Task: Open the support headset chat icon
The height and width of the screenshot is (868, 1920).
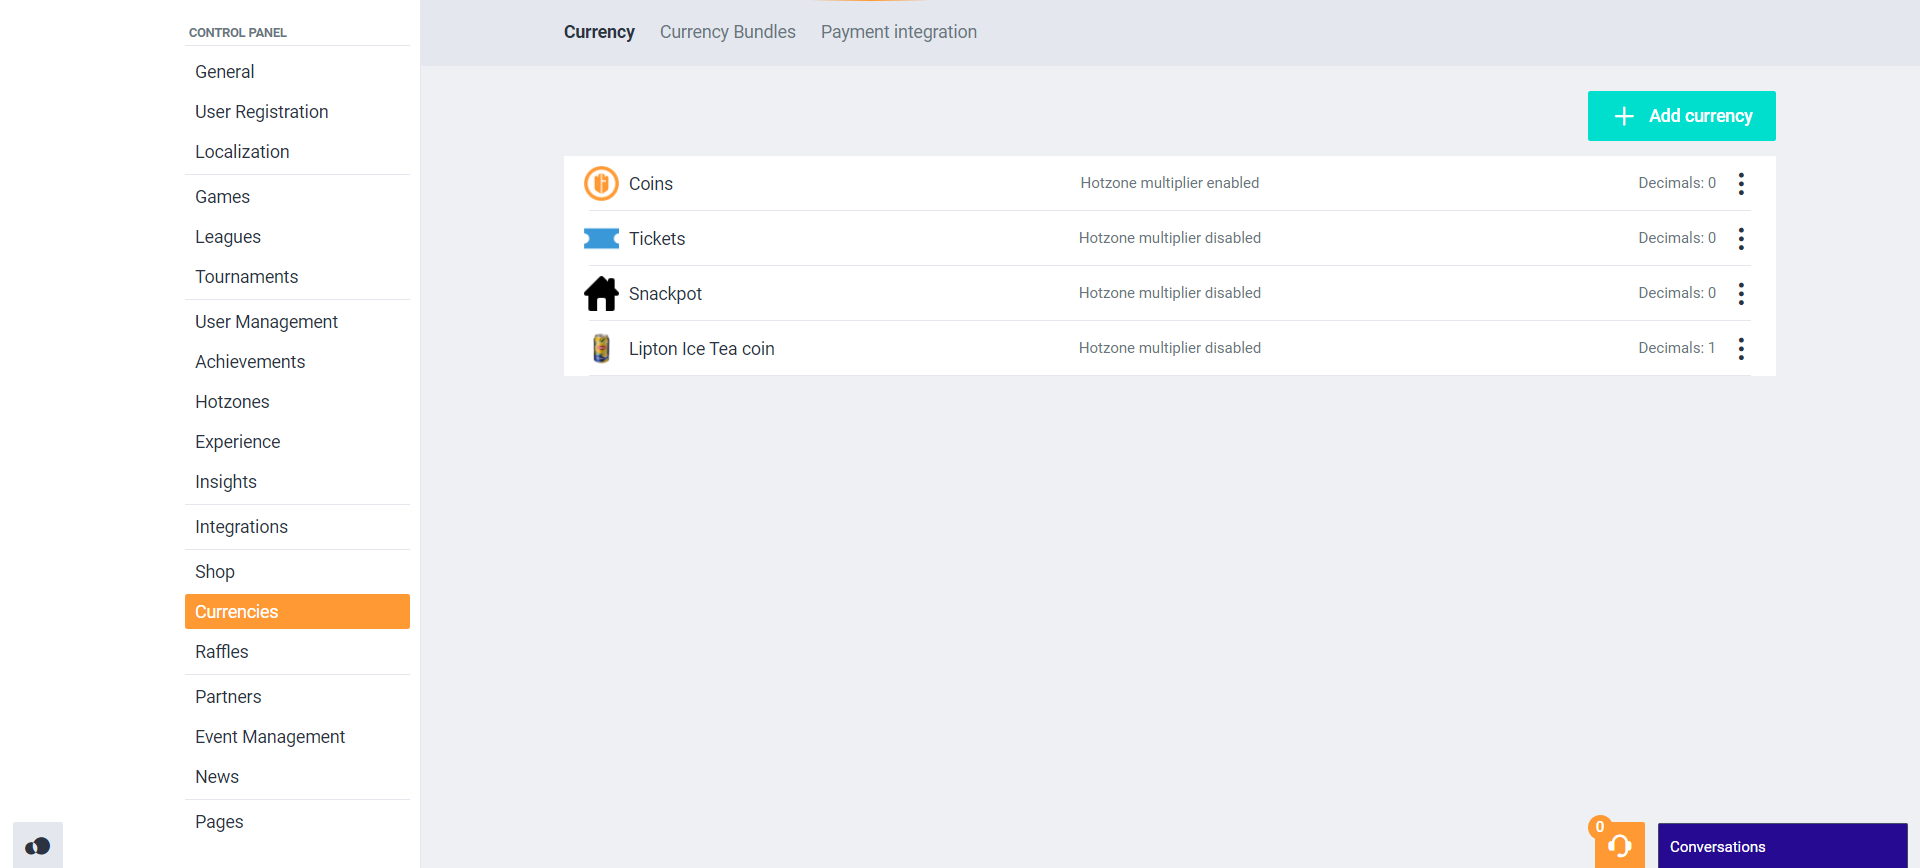Action: pos(1619,846)
